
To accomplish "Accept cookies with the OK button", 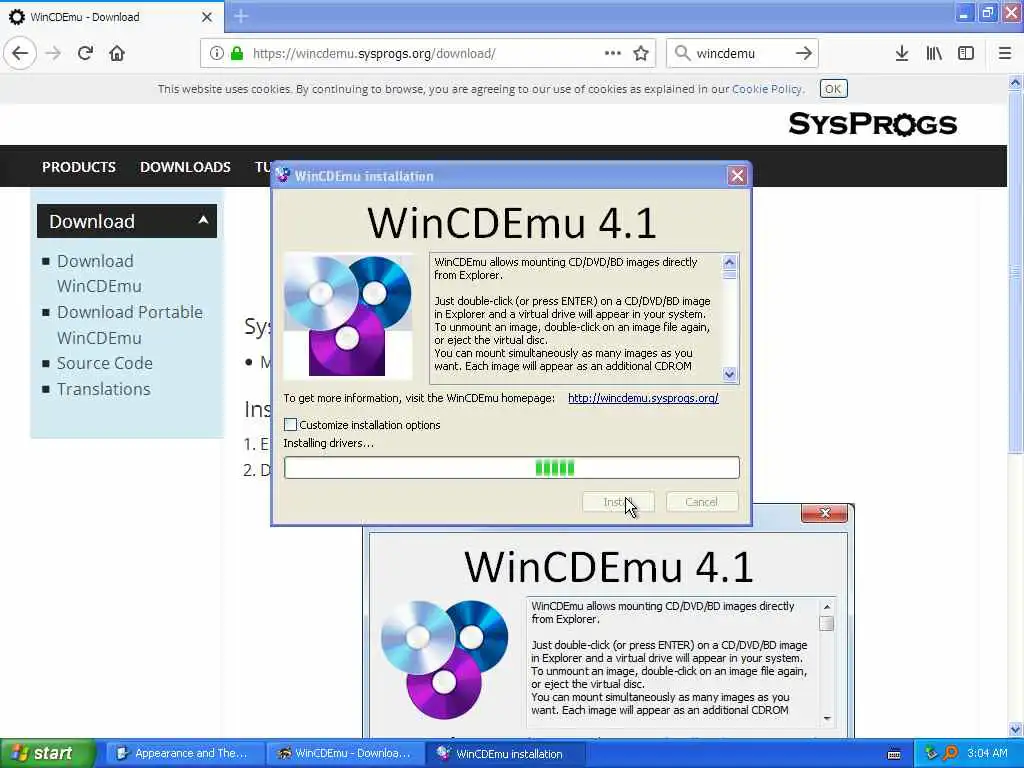I will pos(833,89).
